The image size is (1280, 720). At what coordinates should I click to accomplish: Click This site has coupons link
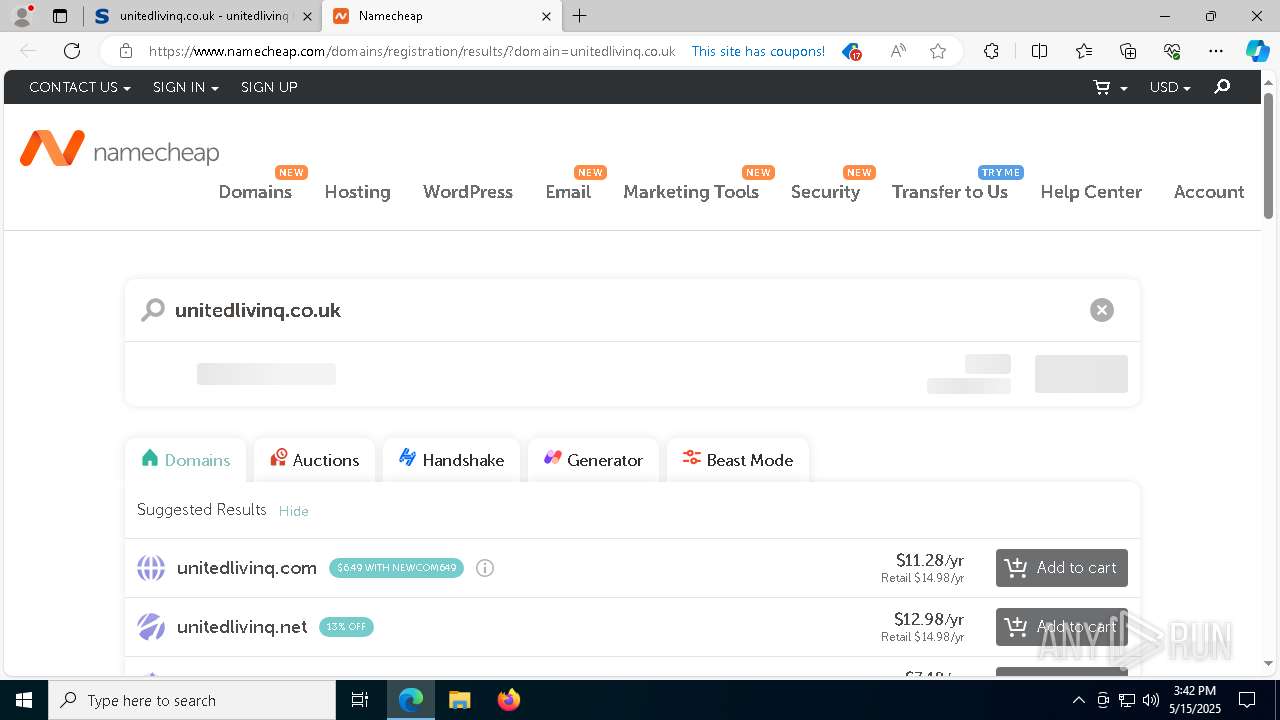[758, 51]
